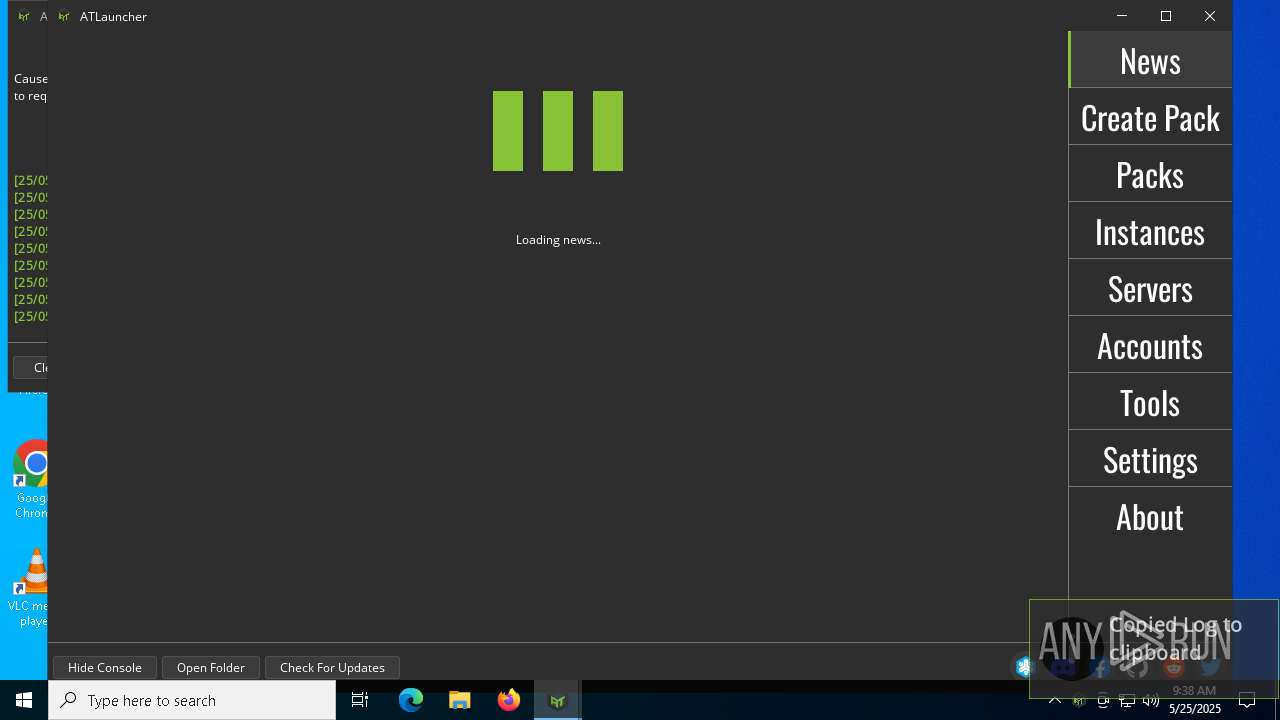
Task: Click the ATLauncher system tray icon
Action: click(x=1079, y=701)
